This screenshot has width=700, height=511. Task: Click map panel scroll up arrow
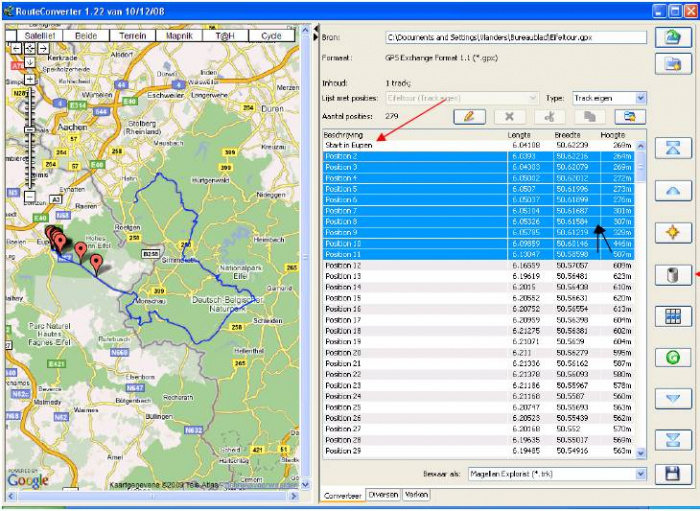[x=305, y=30]
